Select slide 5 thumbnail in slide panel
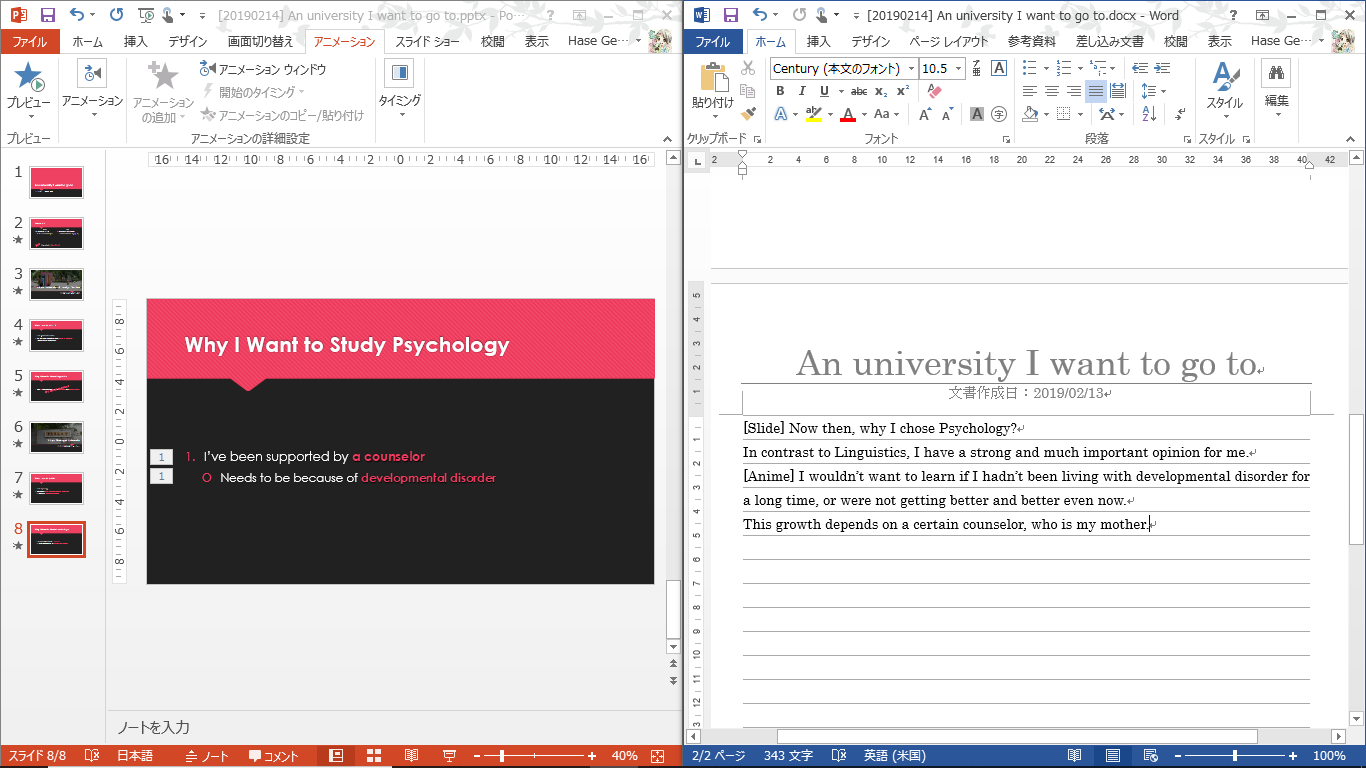1366x768 pixels. (x=56, y=386)
